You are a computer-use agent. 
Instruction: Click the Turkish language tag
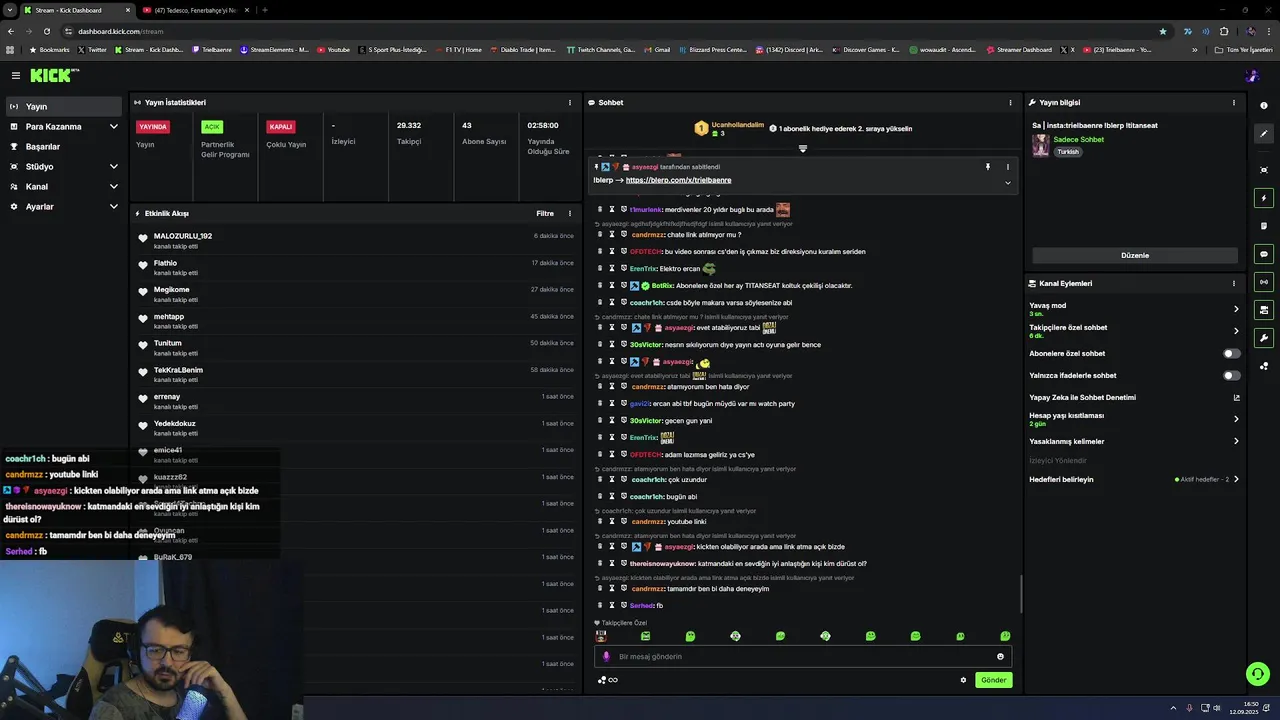(1068, 152)
